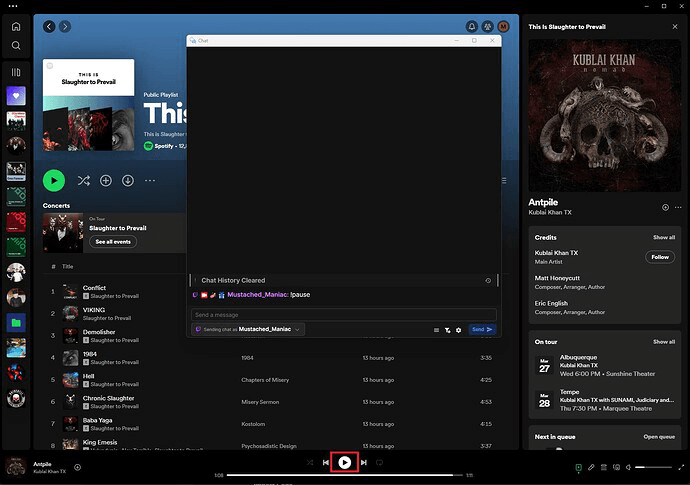Toggle the Now Playing view icon
The image size is (690, 485).
578,467
